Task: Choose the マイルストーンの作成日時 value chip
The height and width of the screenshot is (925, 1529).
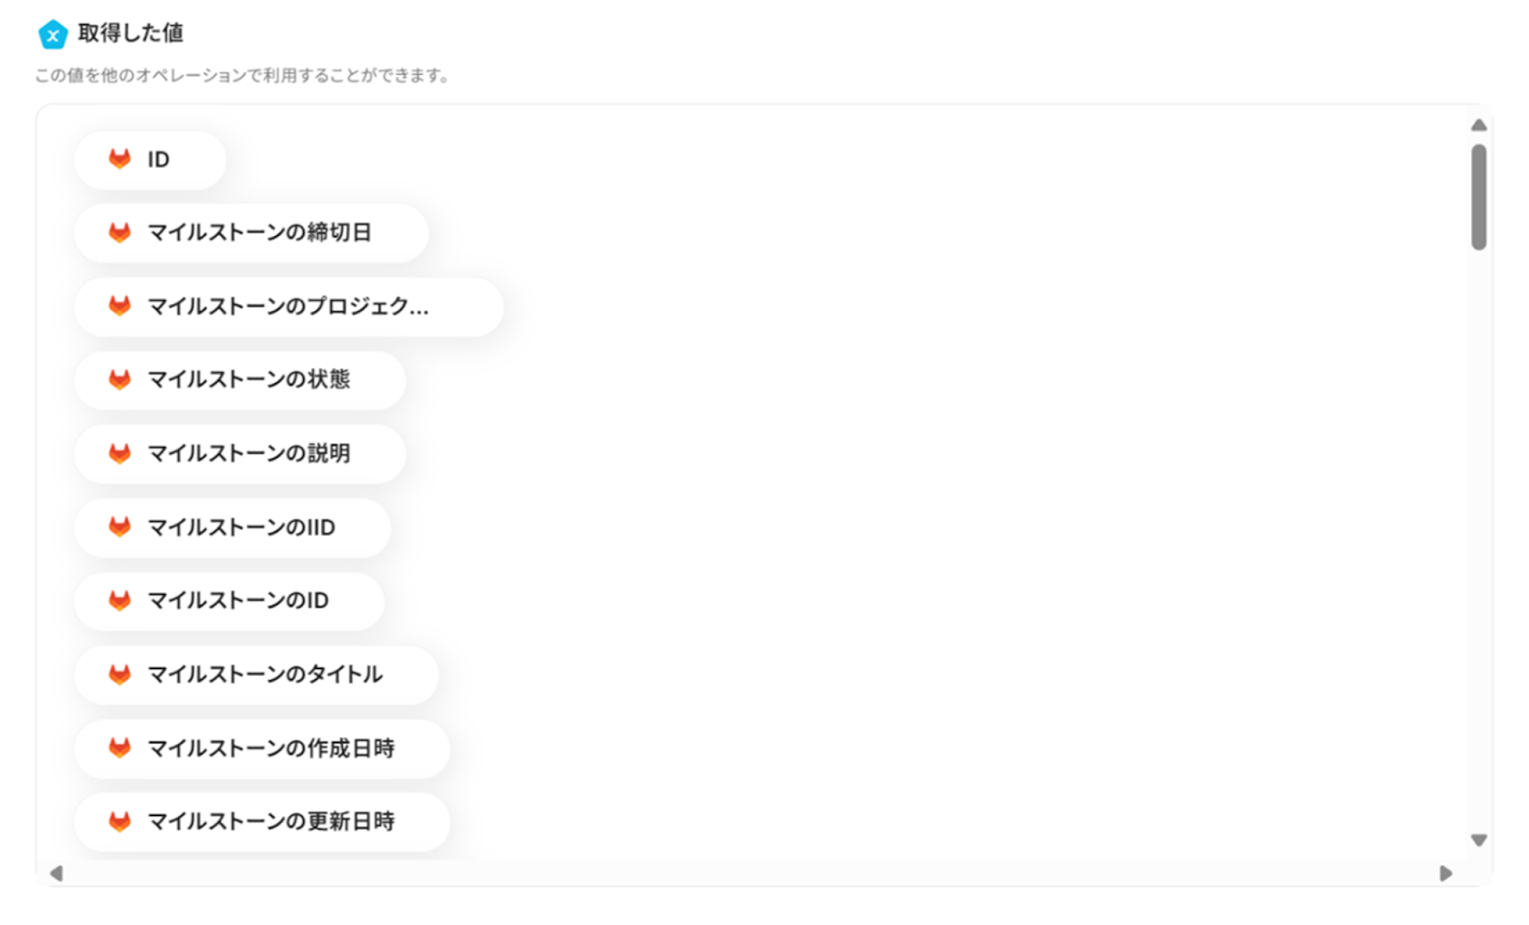Action: coord(262,748)
